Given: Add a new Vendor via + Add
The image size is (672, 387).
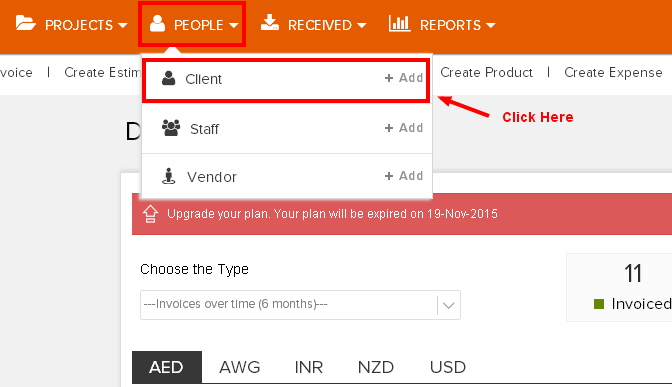Looking at the screenshot, I should (404, 176).
